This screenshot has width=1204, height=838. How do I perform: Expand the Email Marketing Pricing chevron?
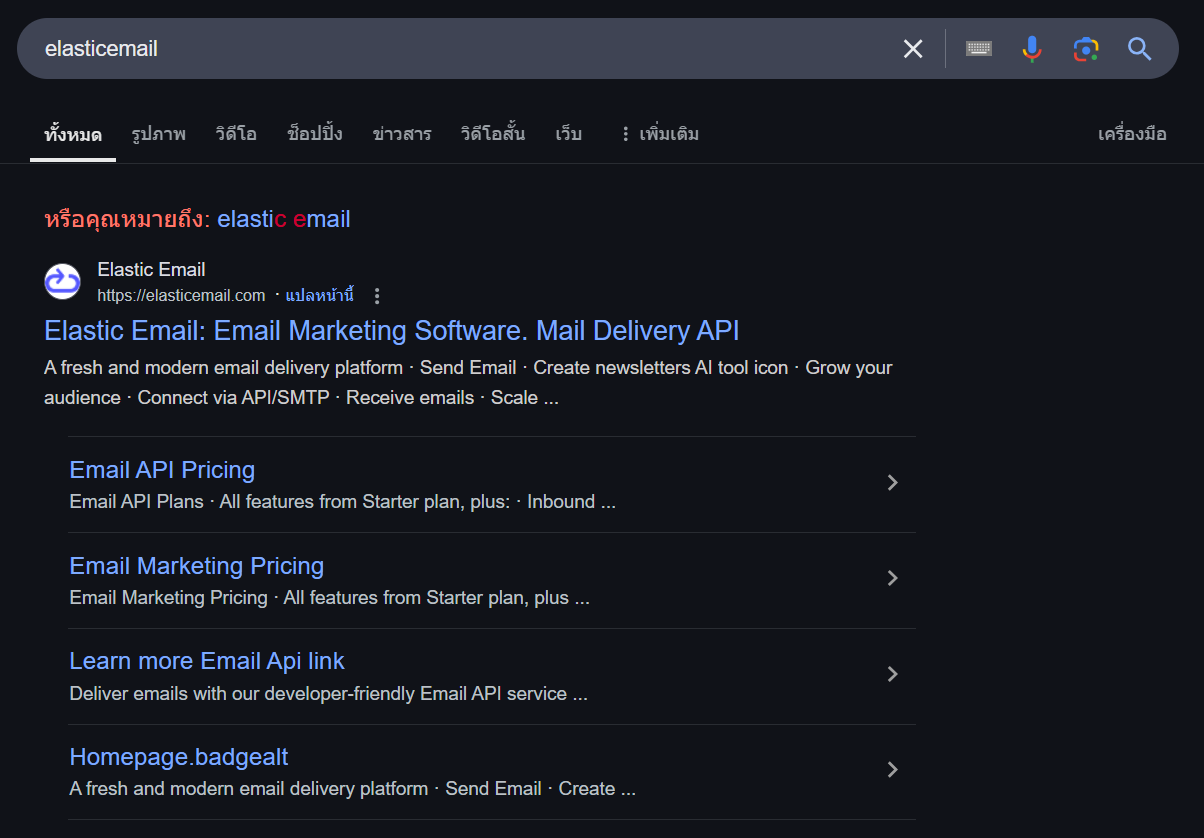tap(893, 579)
